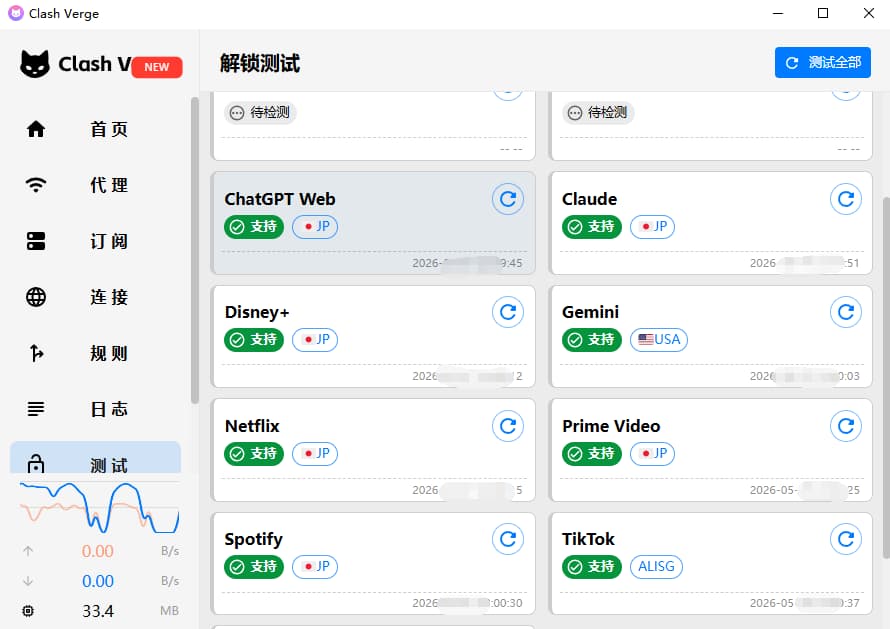Click the JP chip on Disney+
This screenshot has height=629, width=890.
point(315,339)
